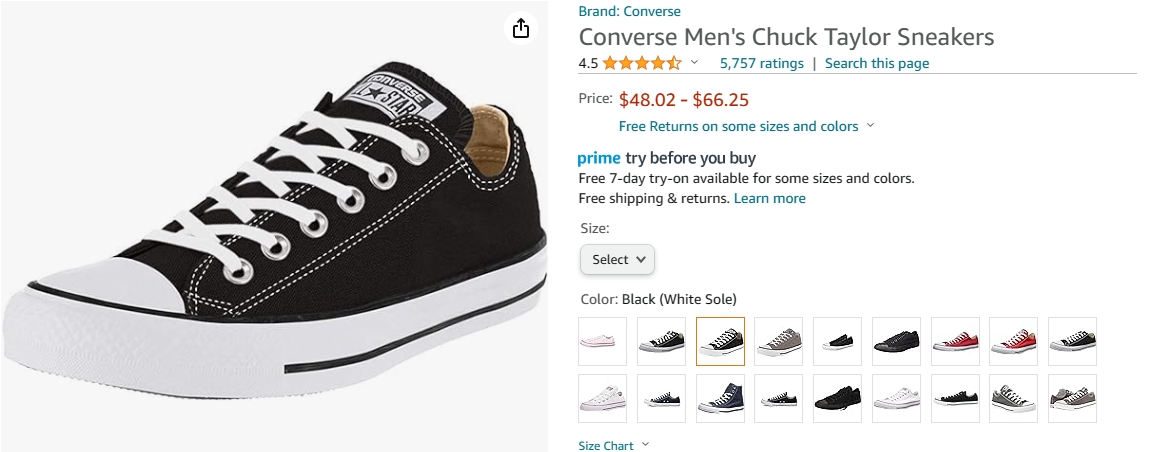Click the prime logo
1154x452 pixels.
point(599,158)
